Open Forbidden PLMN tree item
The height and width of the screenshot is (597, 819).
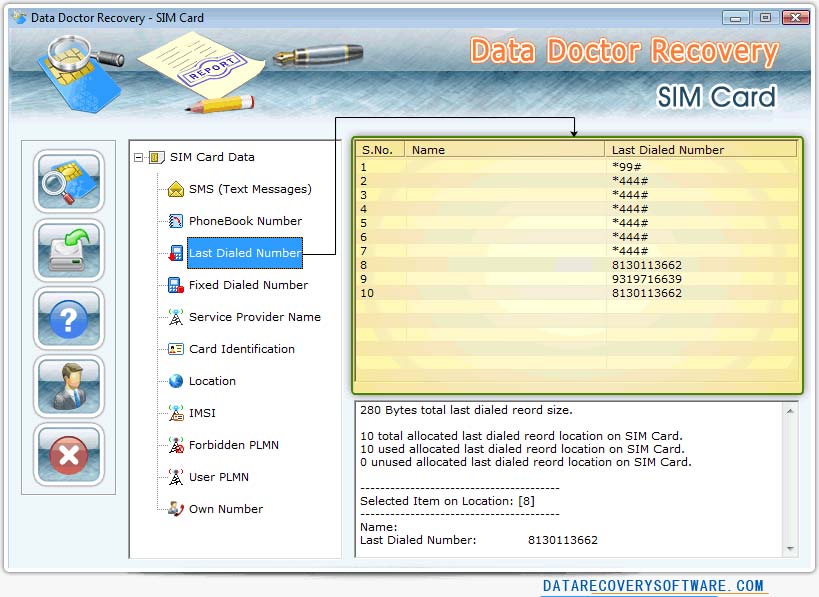234,445
